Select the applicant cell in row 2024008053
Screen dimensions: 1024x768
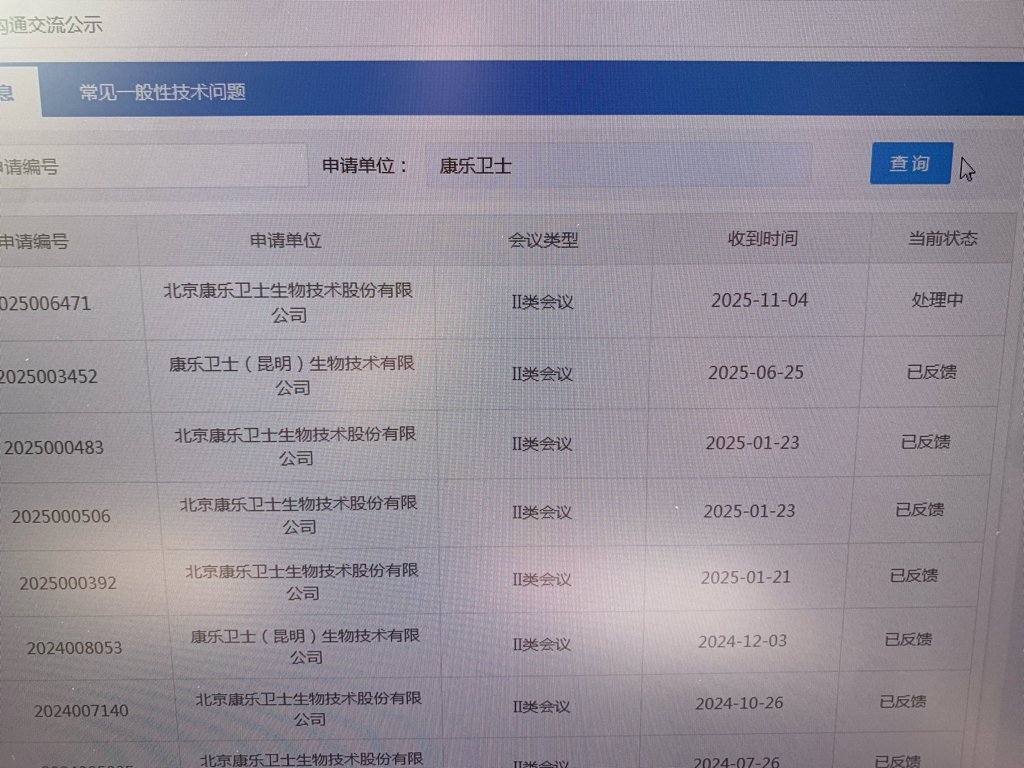pyautogui.click(x=306, y=646)
